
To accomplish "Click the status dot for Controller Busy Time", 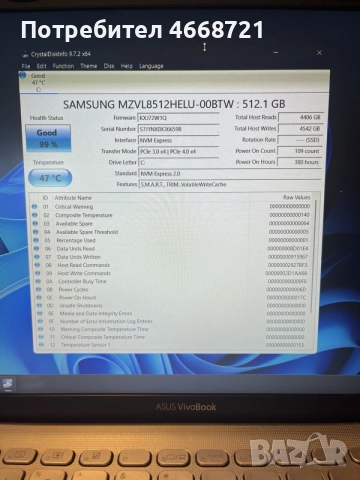I will tap(38, 281).
